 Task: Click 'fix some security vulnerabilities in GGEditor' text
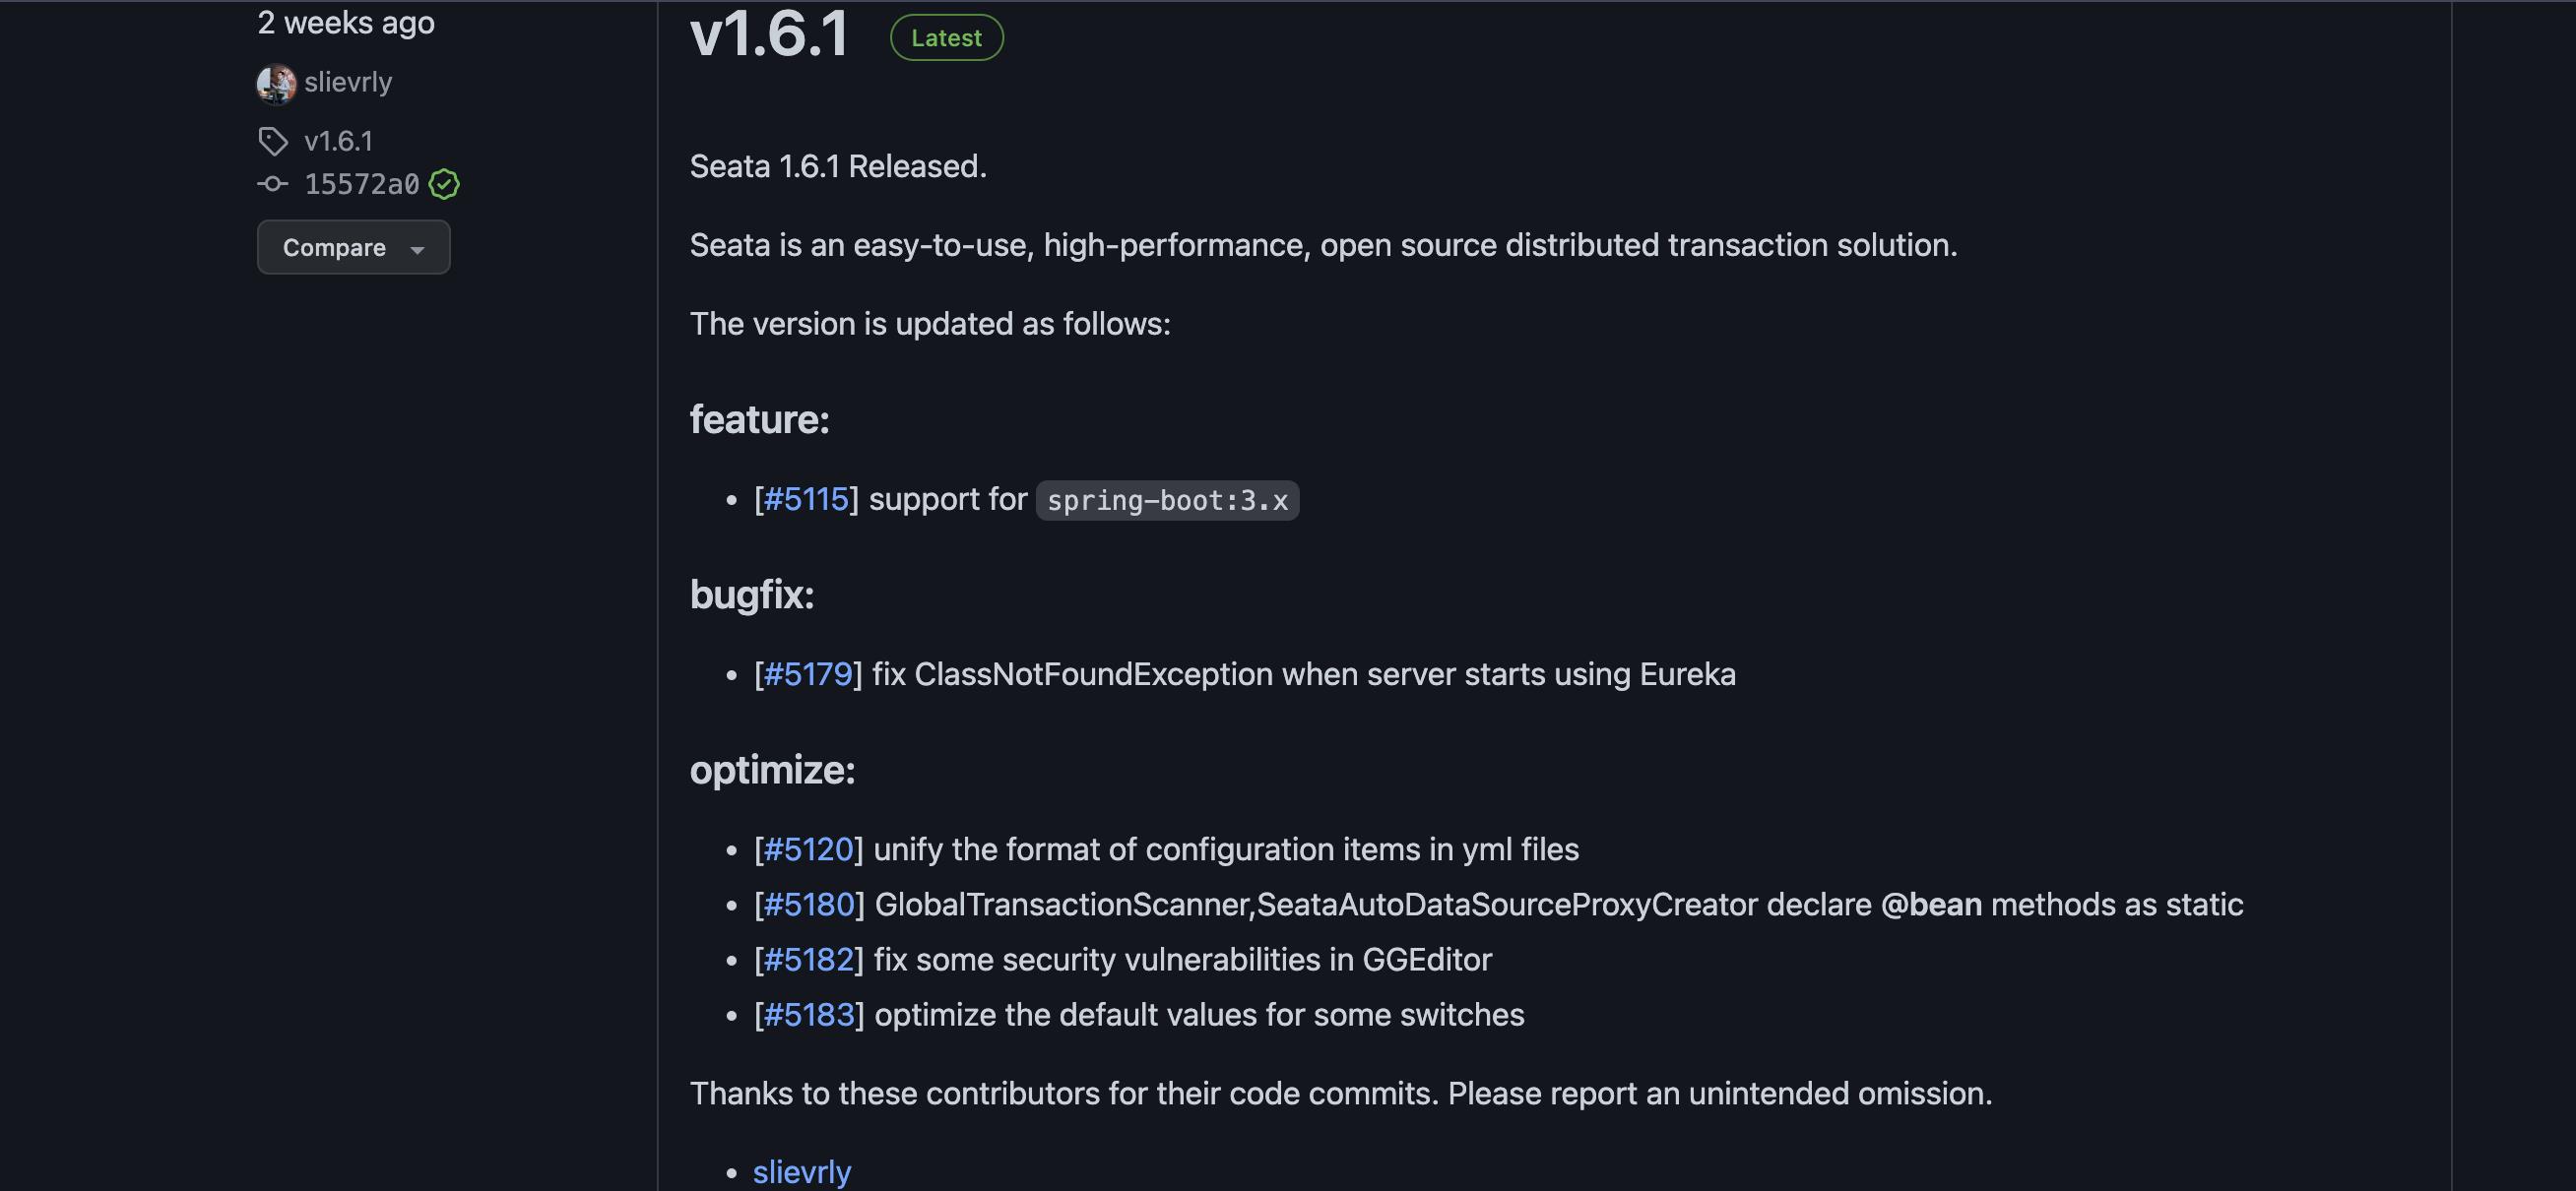1183,959
